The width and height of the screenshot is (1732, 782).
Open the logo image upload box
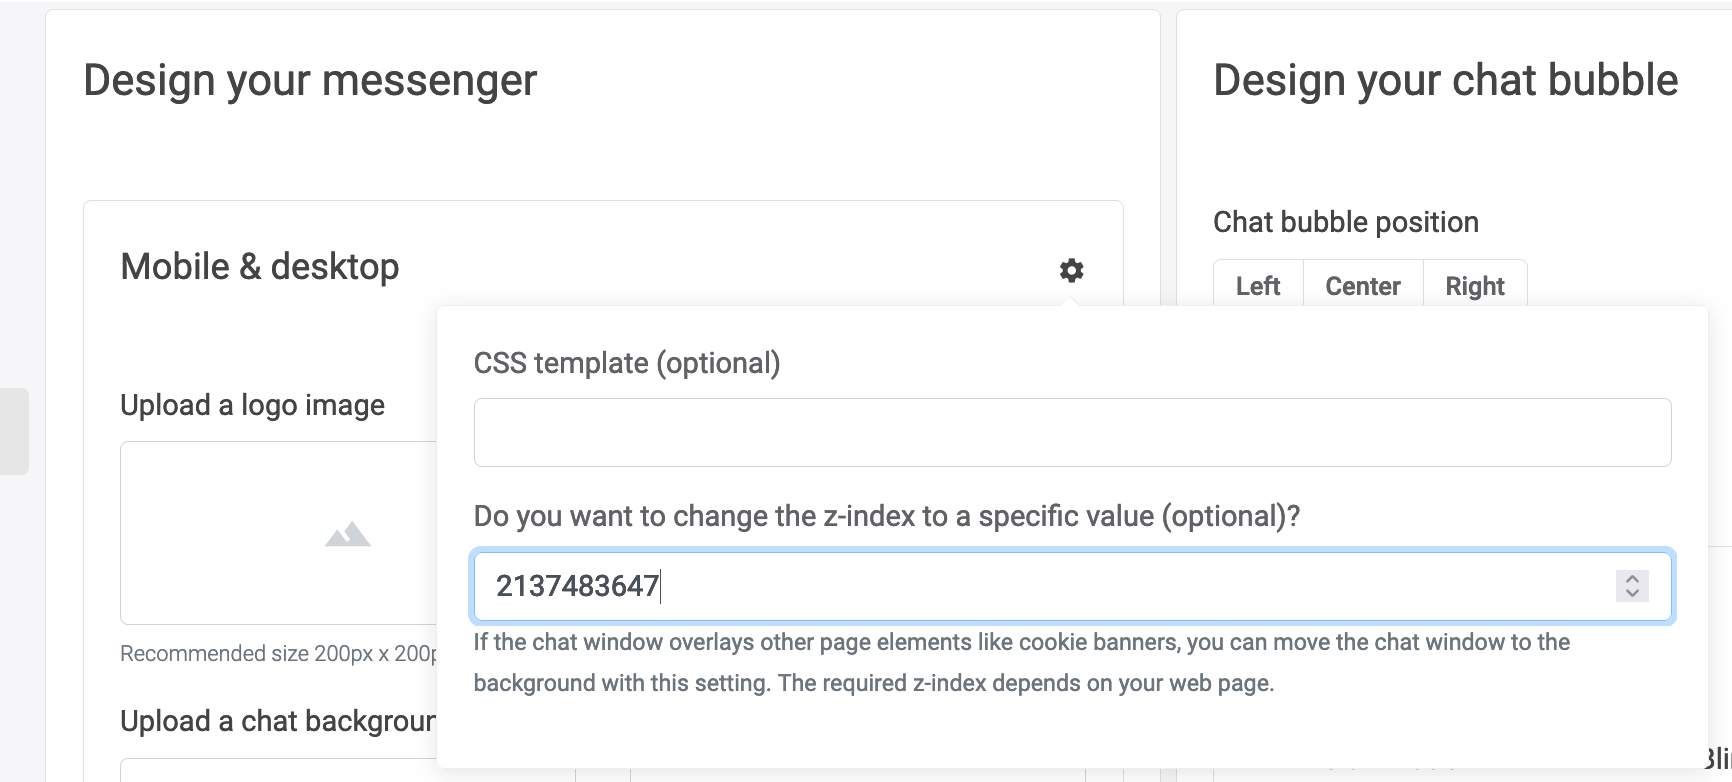279,532
